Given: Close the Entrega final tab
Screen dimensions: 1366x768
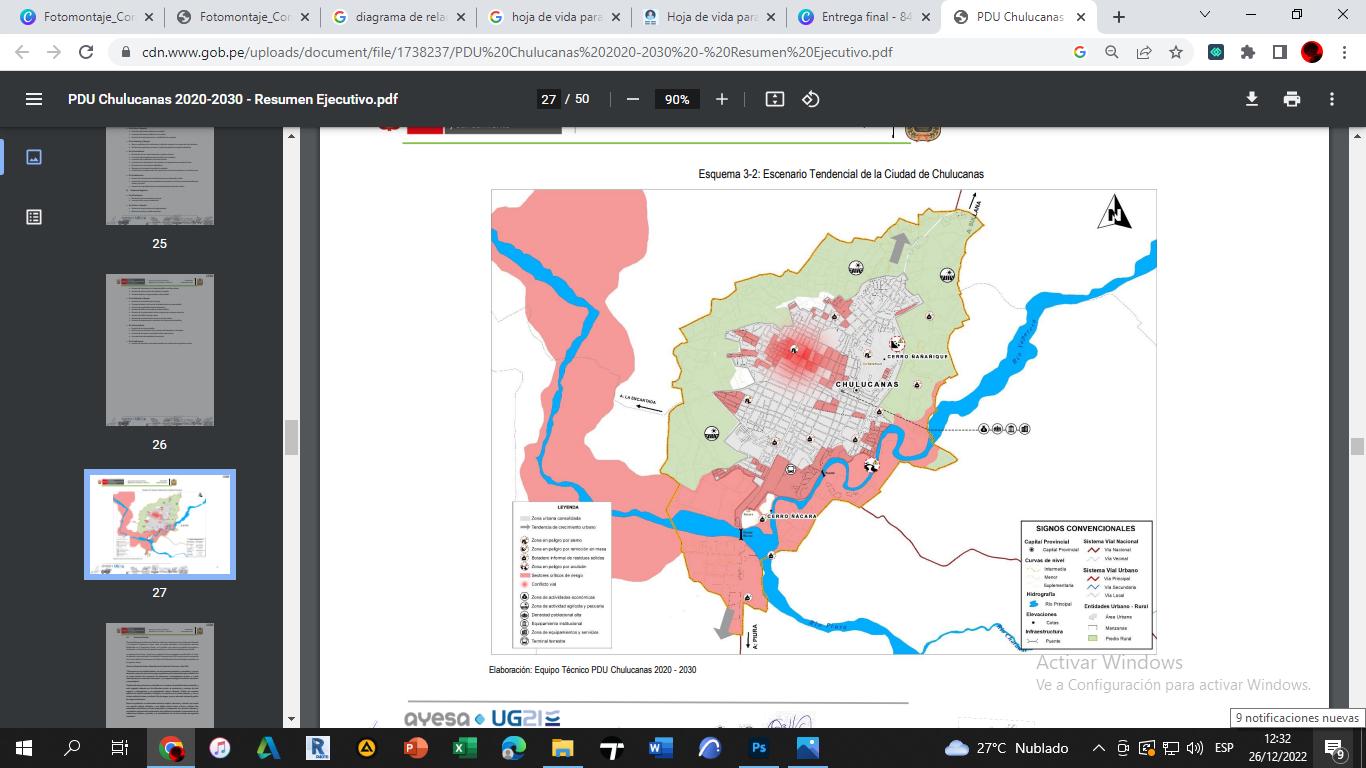Looking at the screenshot, I should tap(927, 17).
